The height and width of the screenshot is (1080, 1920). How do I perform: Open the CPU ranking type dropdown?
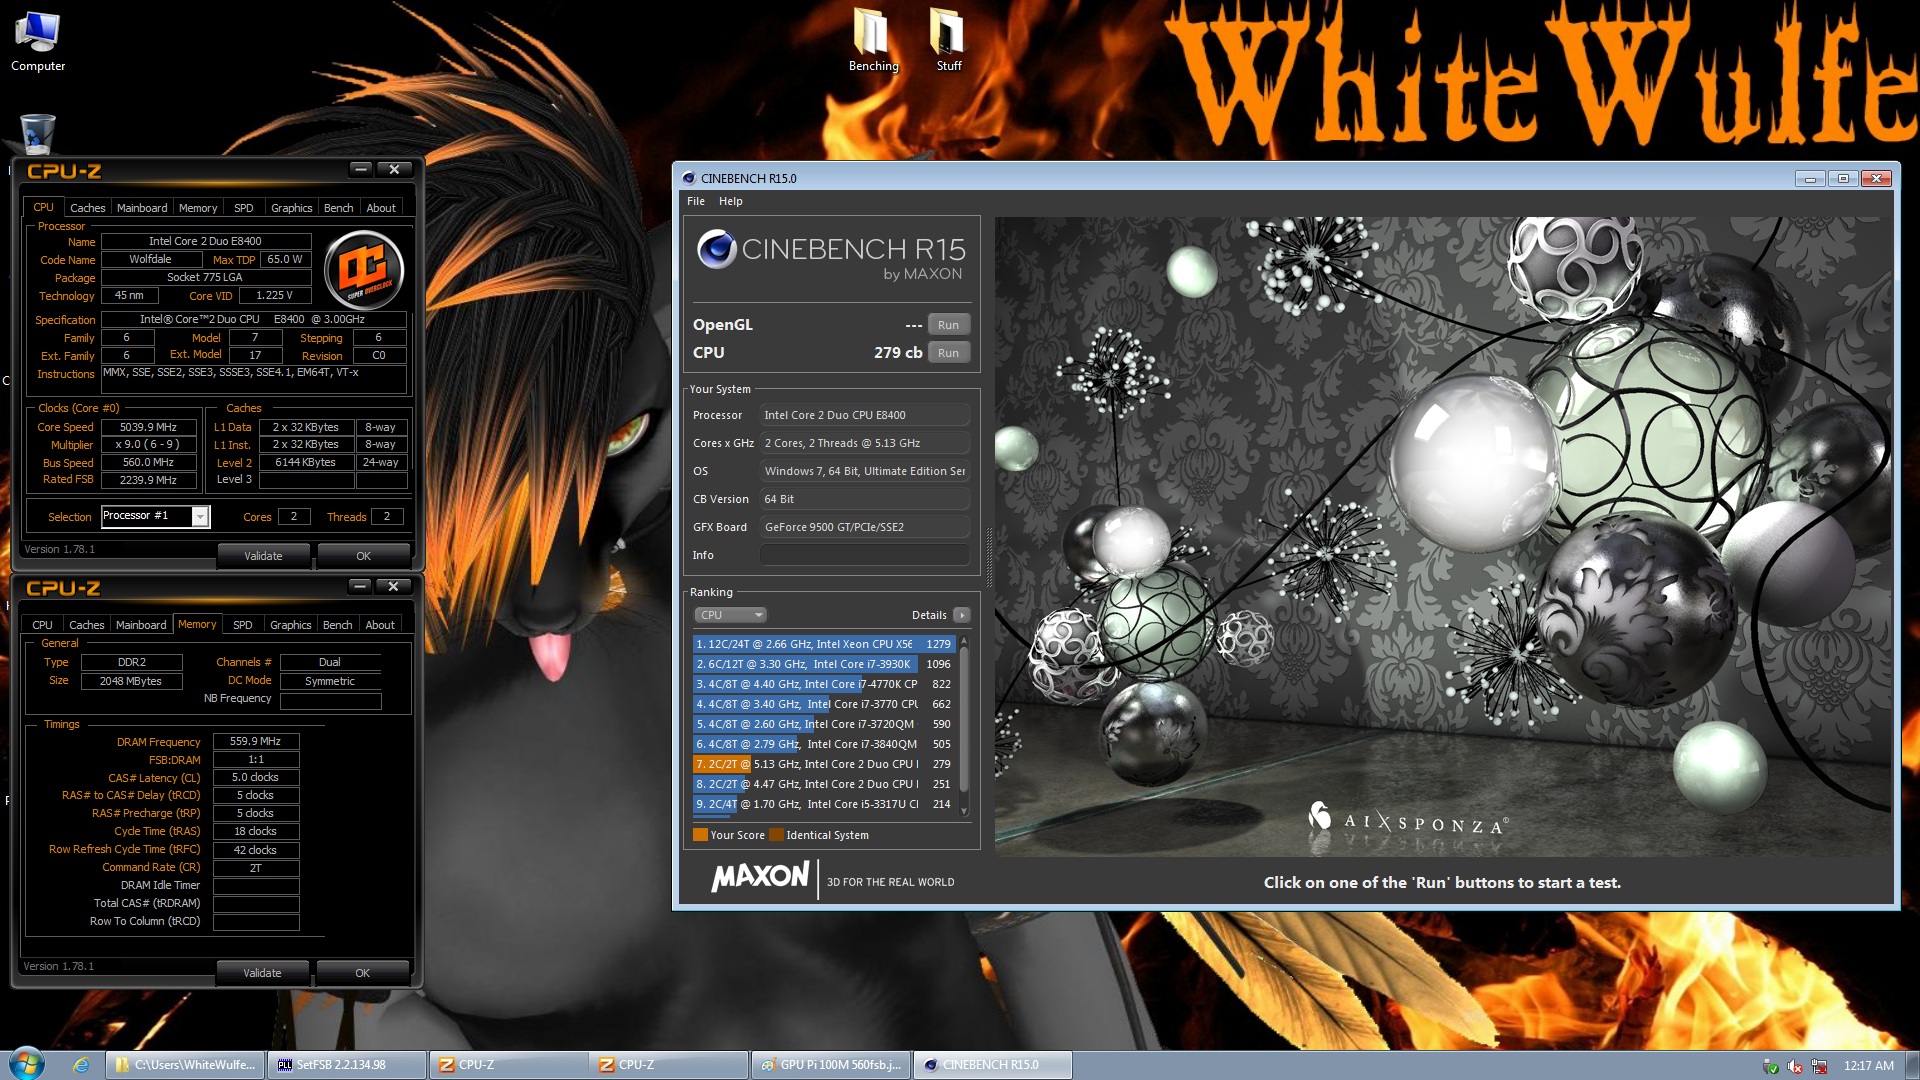[730, 615]
